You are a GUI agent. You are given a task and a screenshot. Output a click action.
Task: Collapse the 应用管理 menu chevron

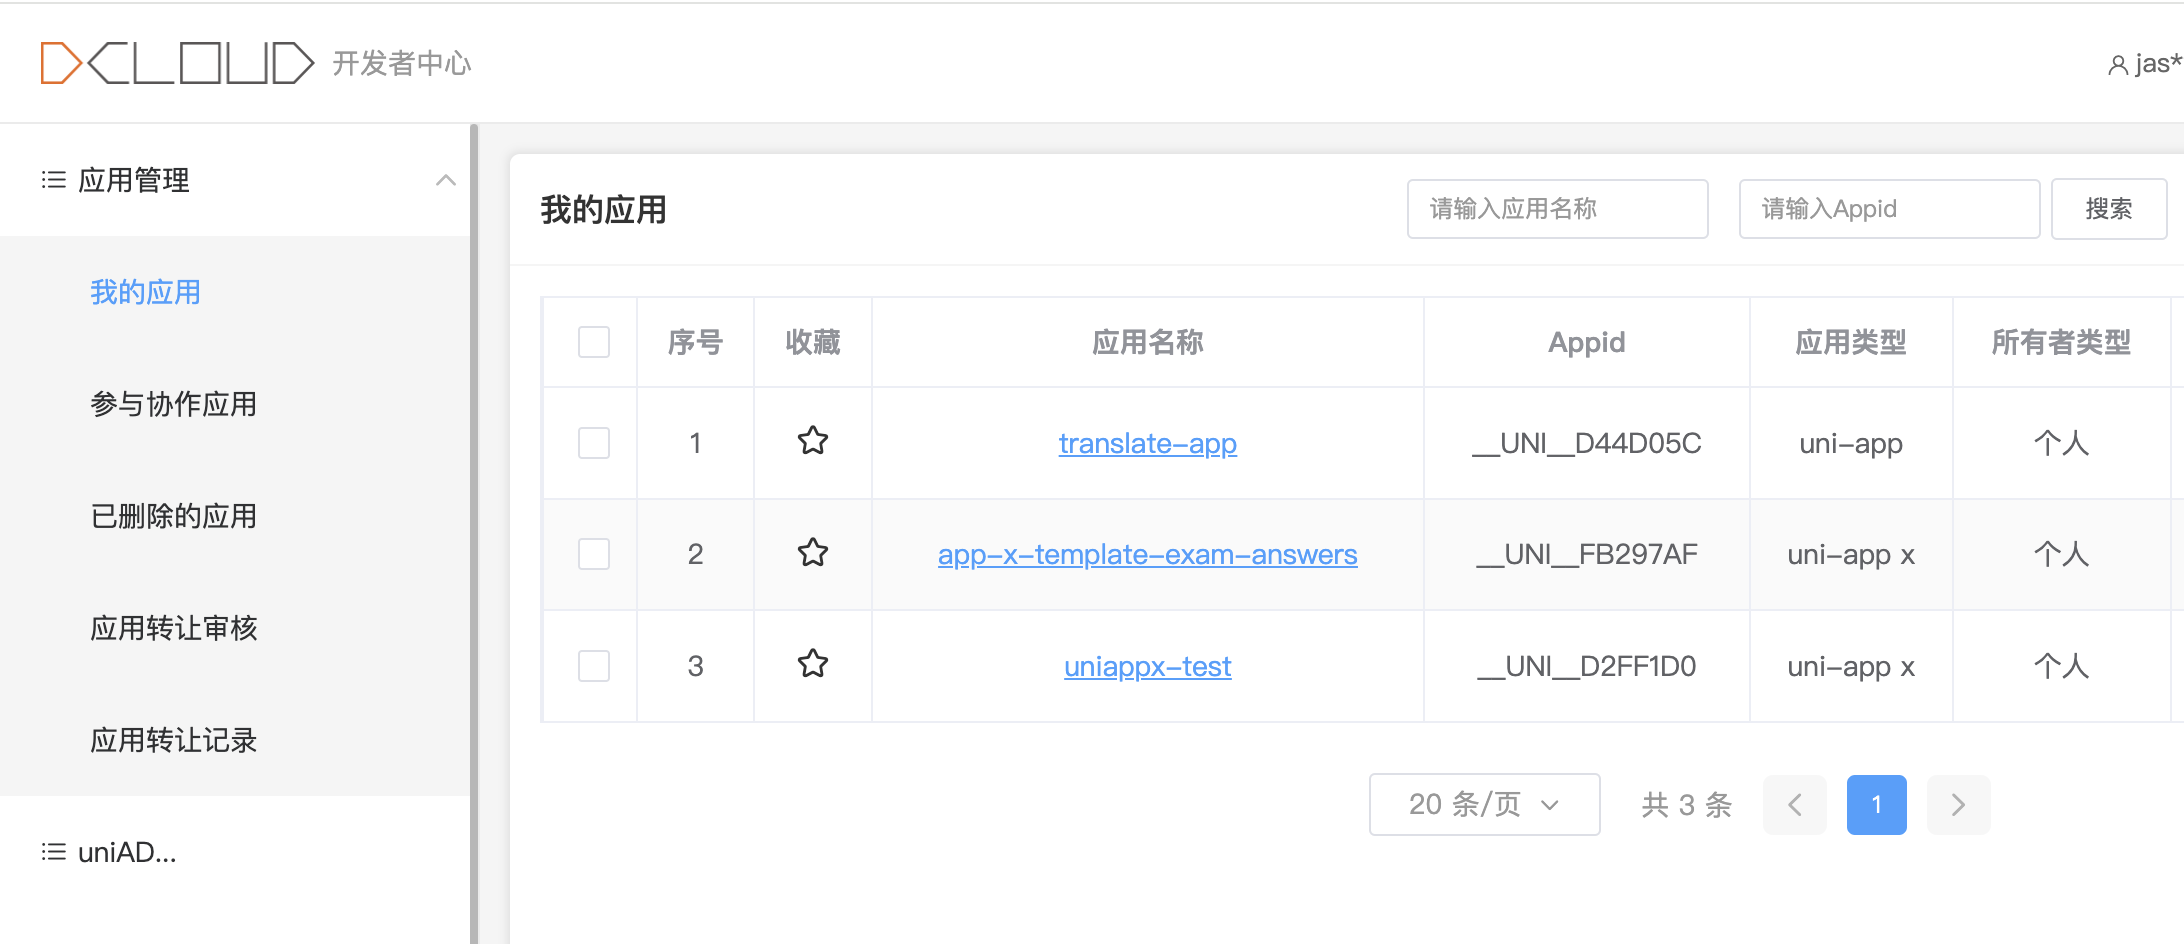coord(446,180)
